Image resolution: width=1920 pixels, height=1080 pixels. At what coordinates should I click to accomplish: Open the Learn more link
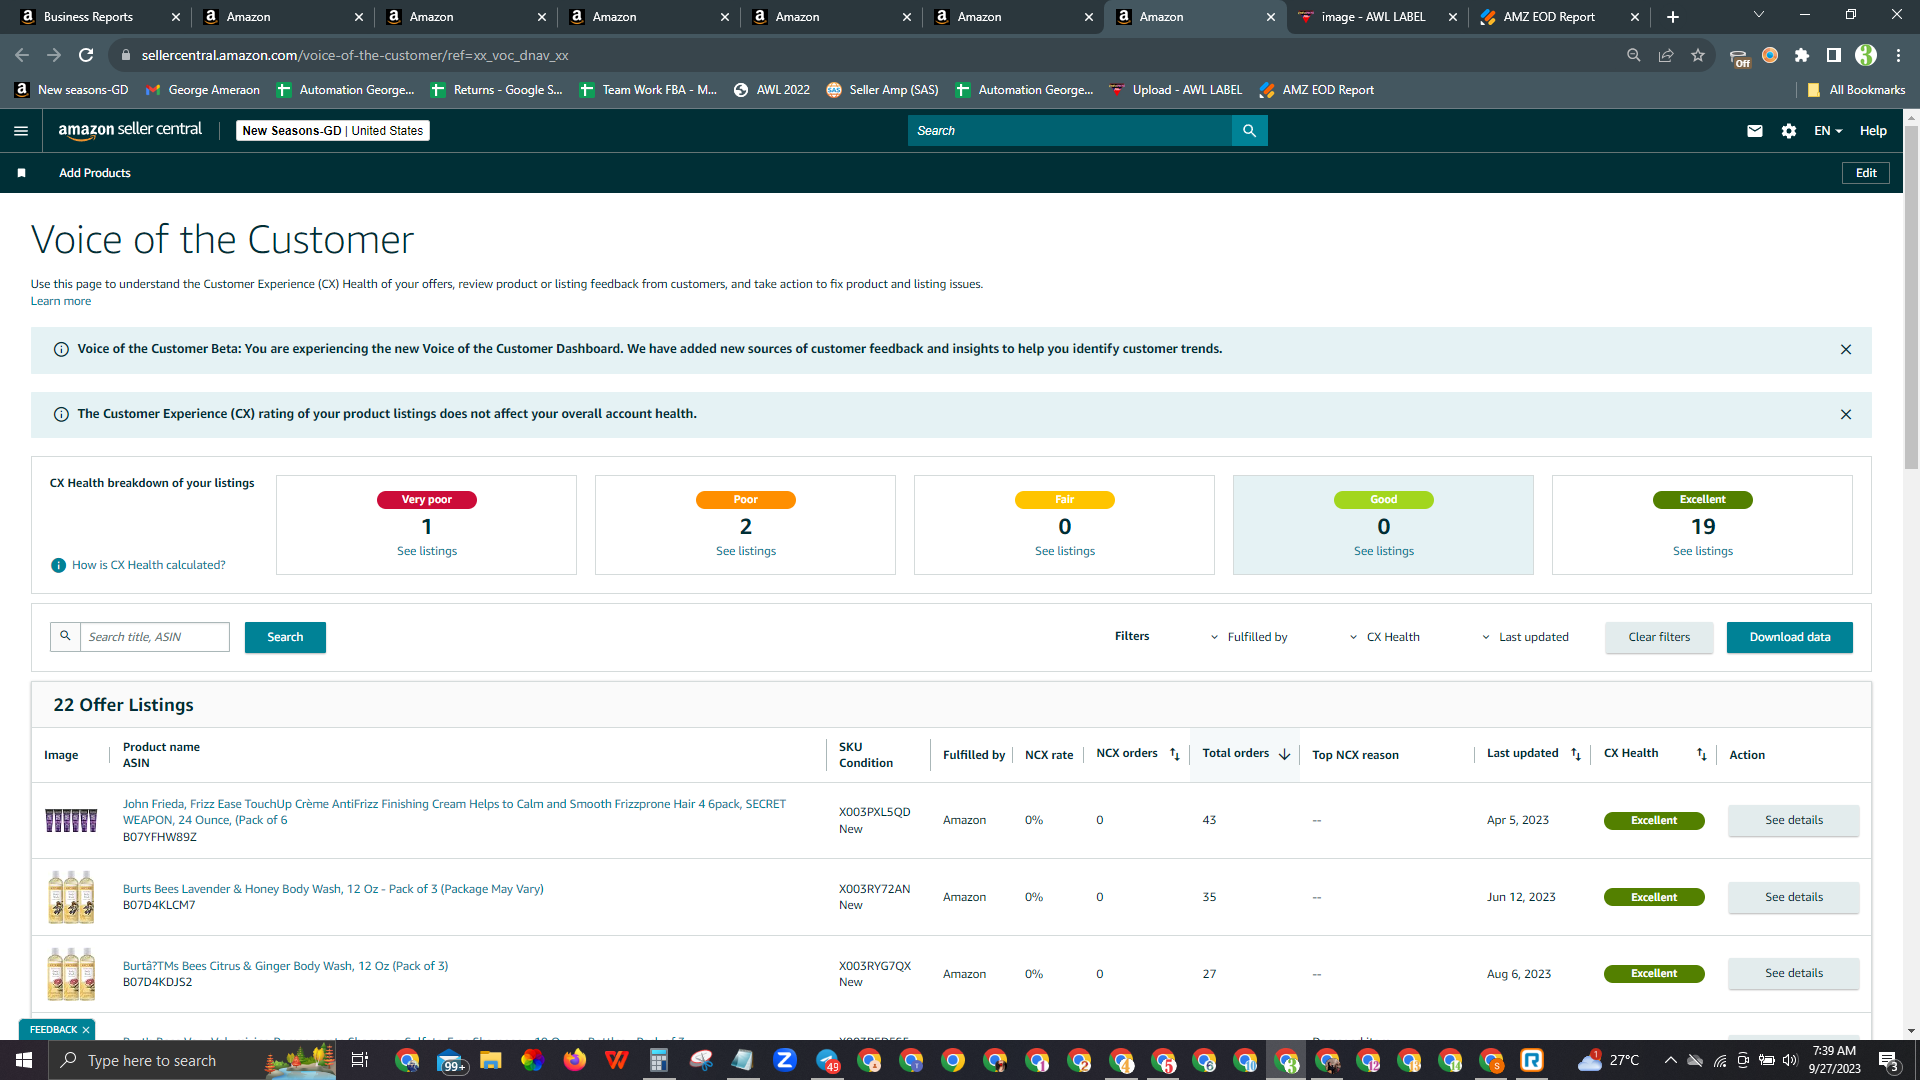61,302
